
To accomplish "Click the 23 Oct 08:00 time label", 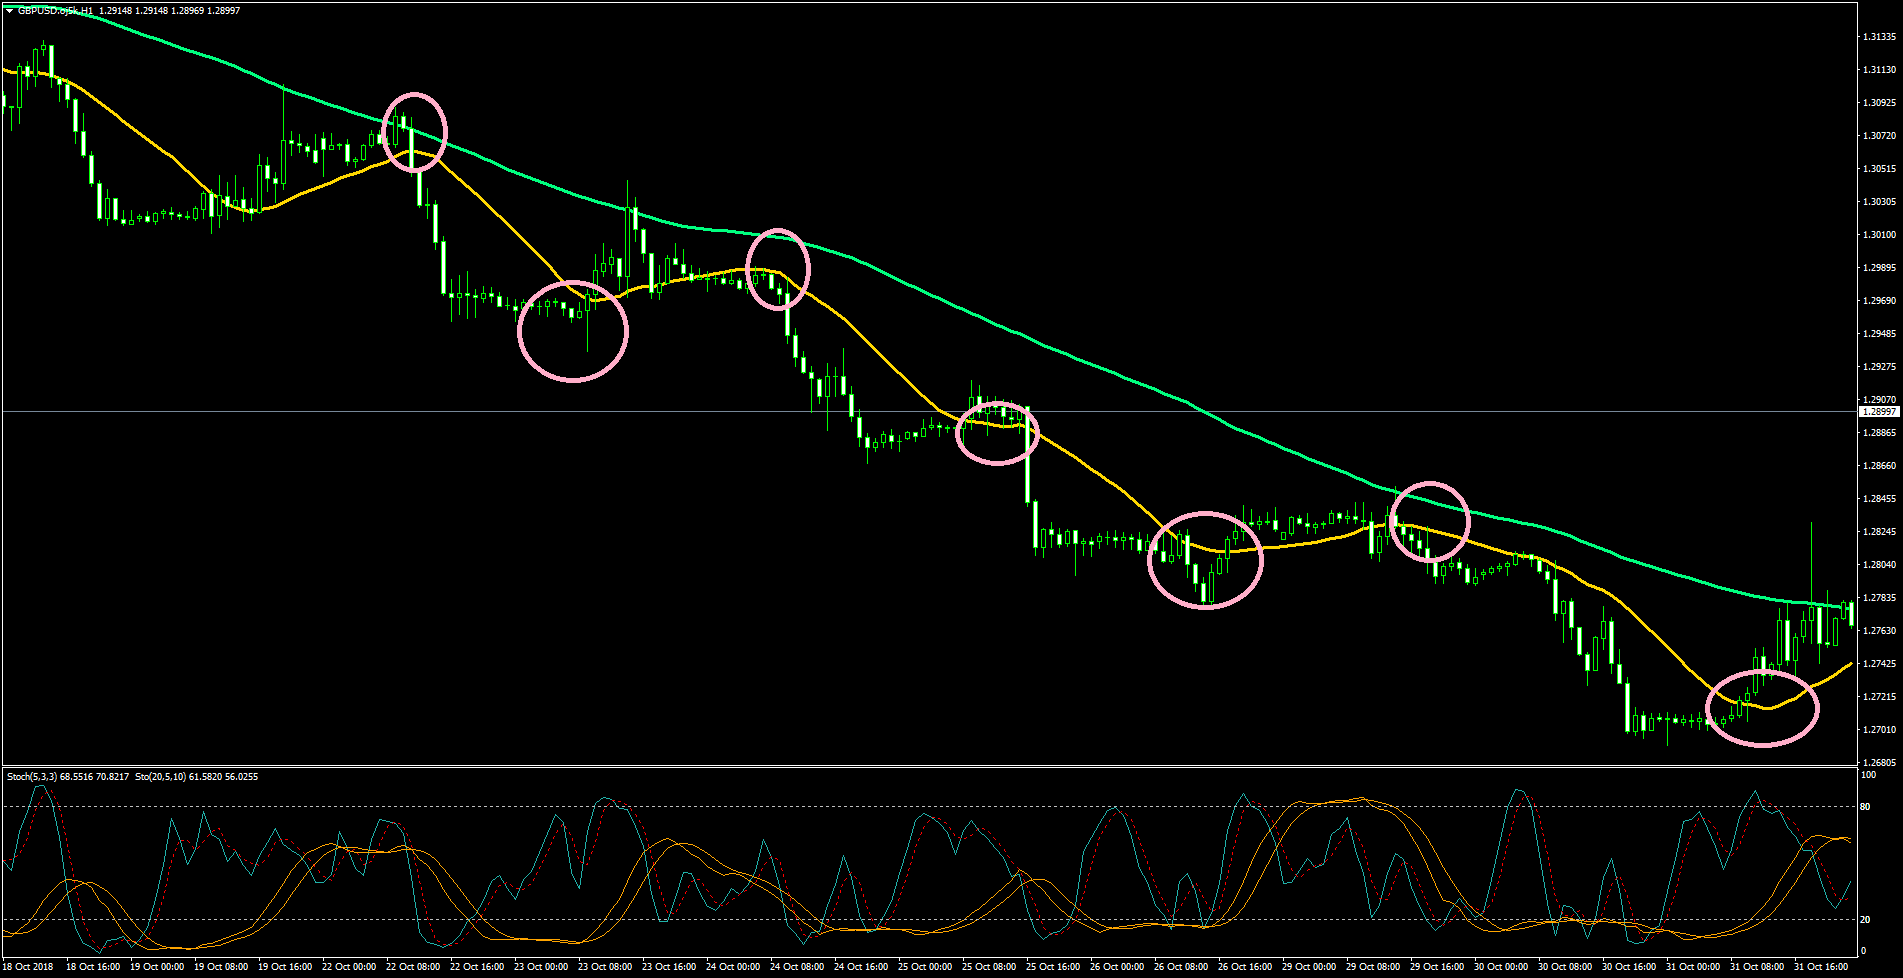I will [605, 967].
